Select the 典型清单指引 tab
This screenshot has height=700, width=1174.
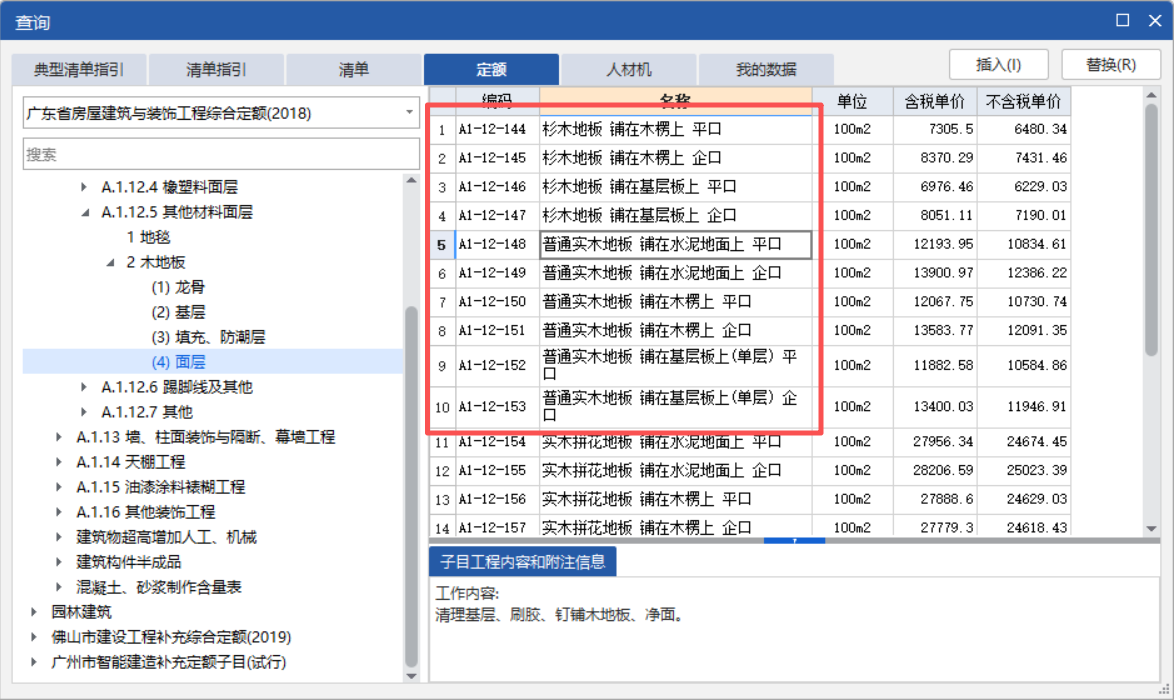pyautogui.click(x=75, y=69)
